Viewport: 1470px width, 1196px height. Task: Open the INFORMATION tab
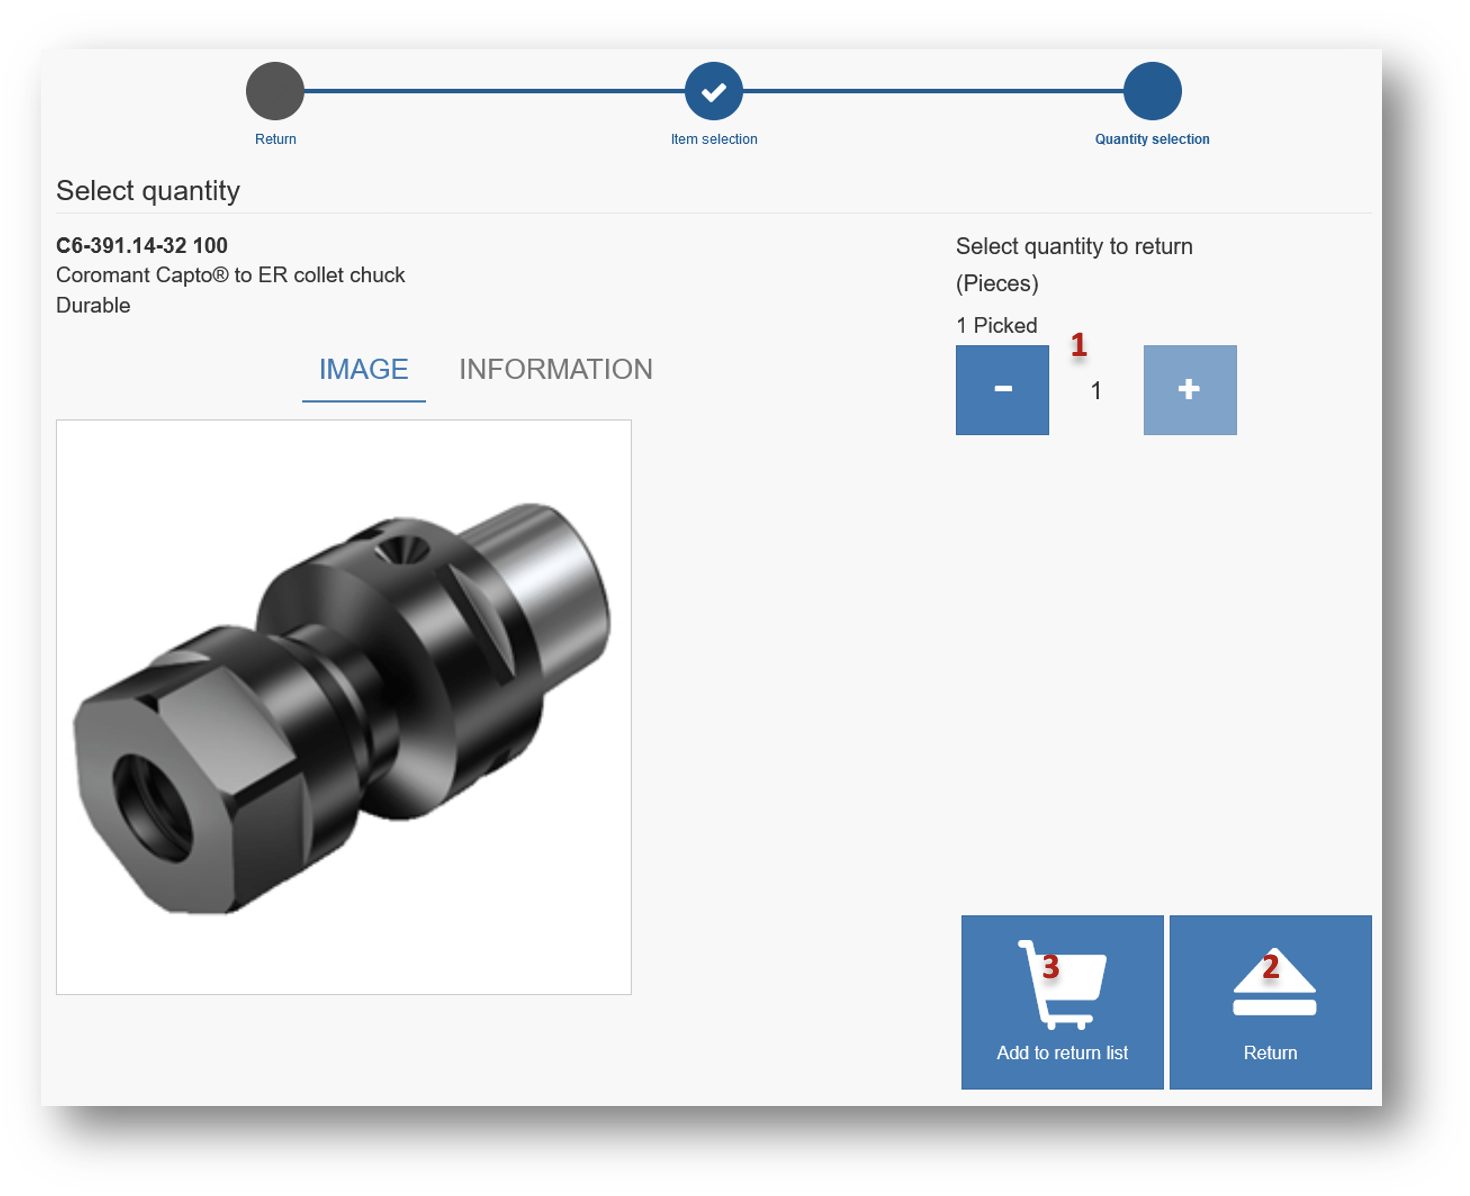[555, 370]
